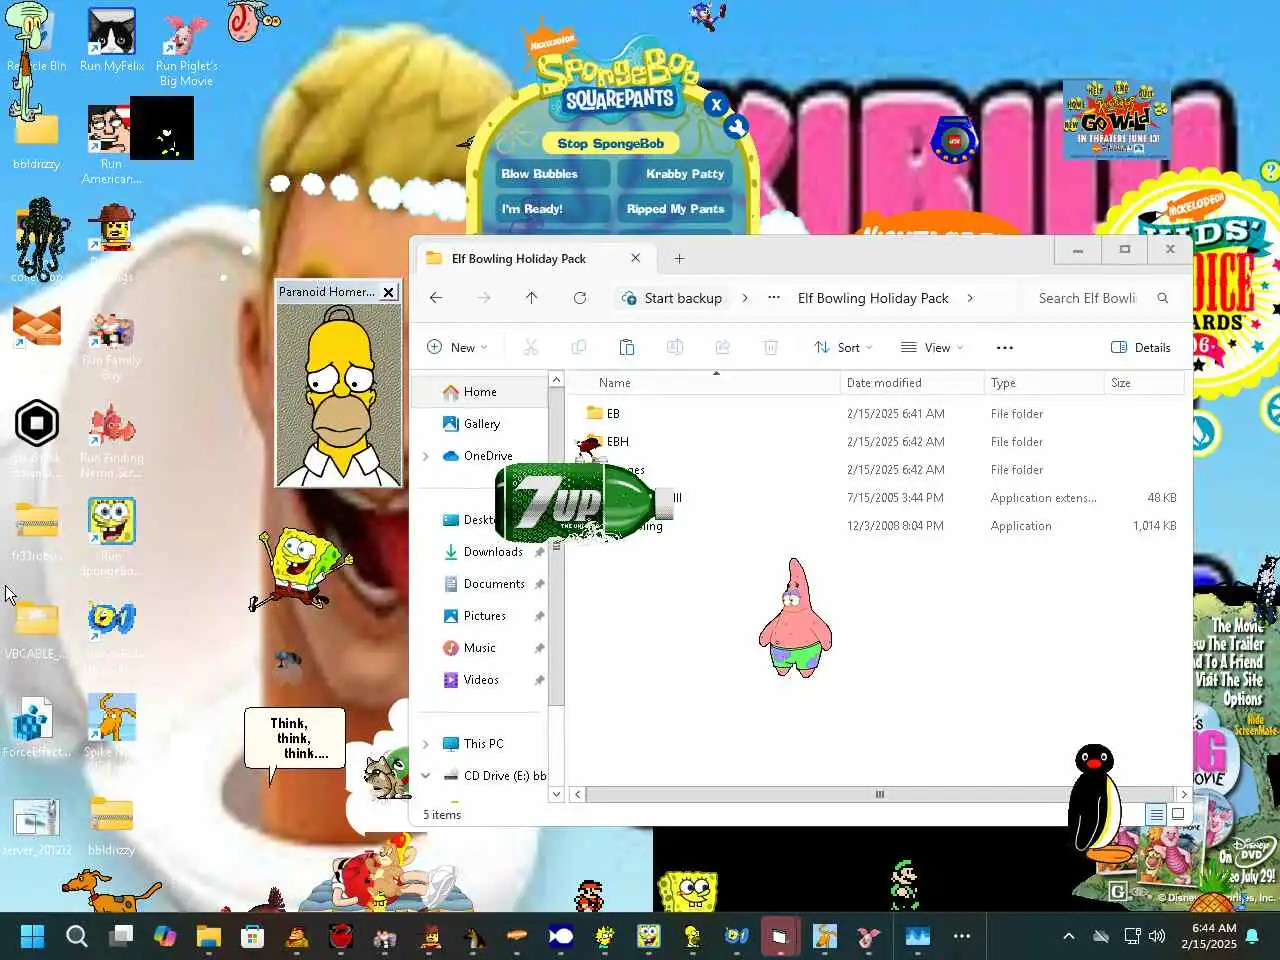Expand the OneDrive tree node chevron

point(426,456)
